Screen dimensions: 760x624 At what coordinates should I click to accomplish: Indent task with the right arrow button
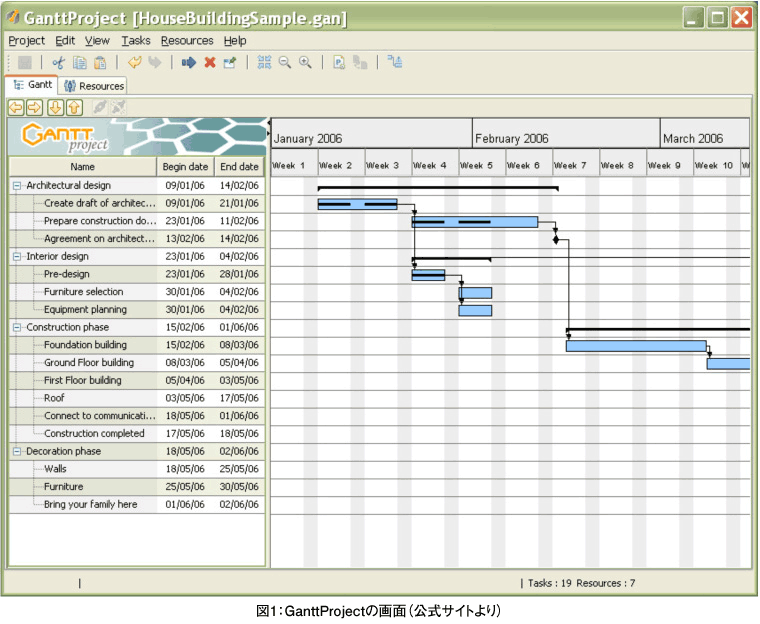(35, 107)
